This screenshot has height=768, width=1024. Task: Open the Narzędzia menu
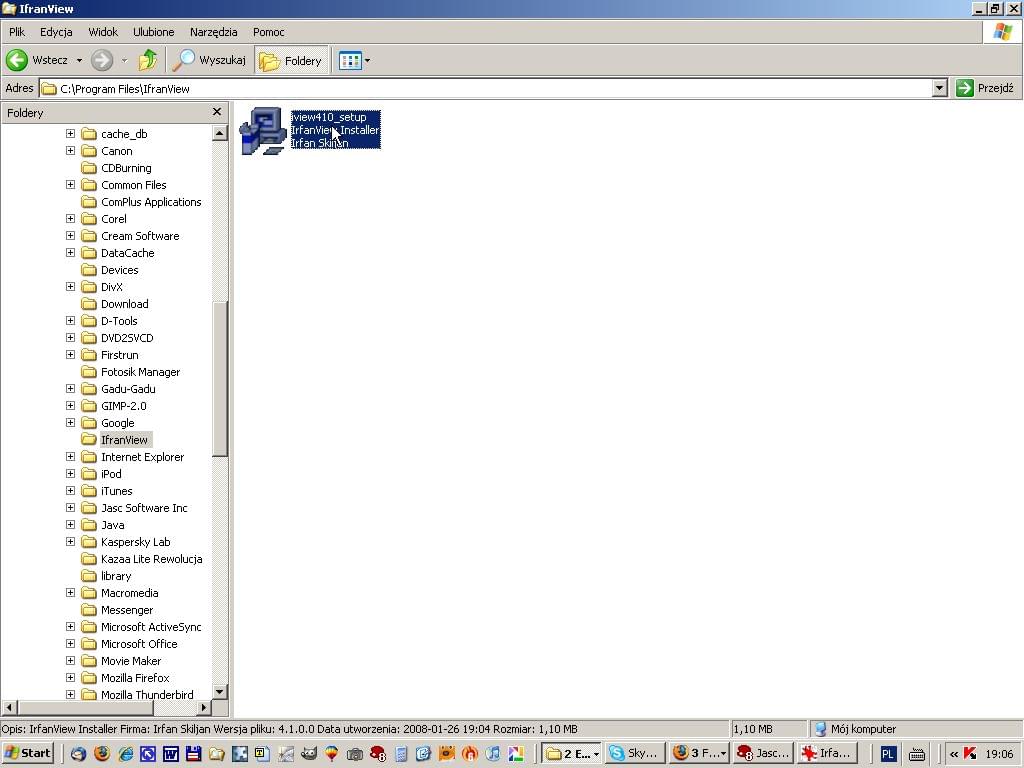214,31
